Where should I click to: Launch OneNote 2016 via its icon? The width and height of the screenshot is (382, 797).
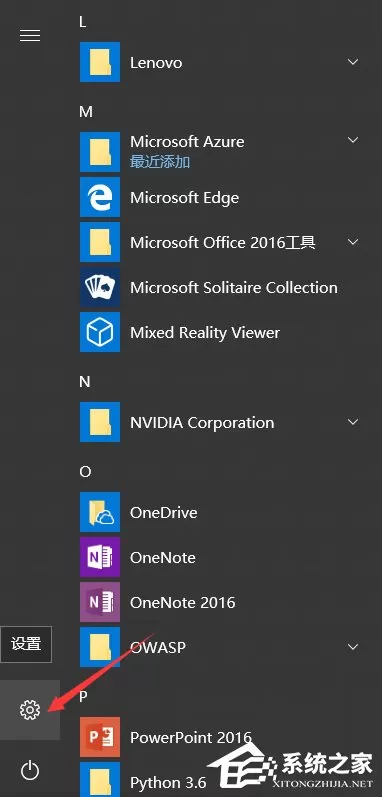(x=100, y=602)
